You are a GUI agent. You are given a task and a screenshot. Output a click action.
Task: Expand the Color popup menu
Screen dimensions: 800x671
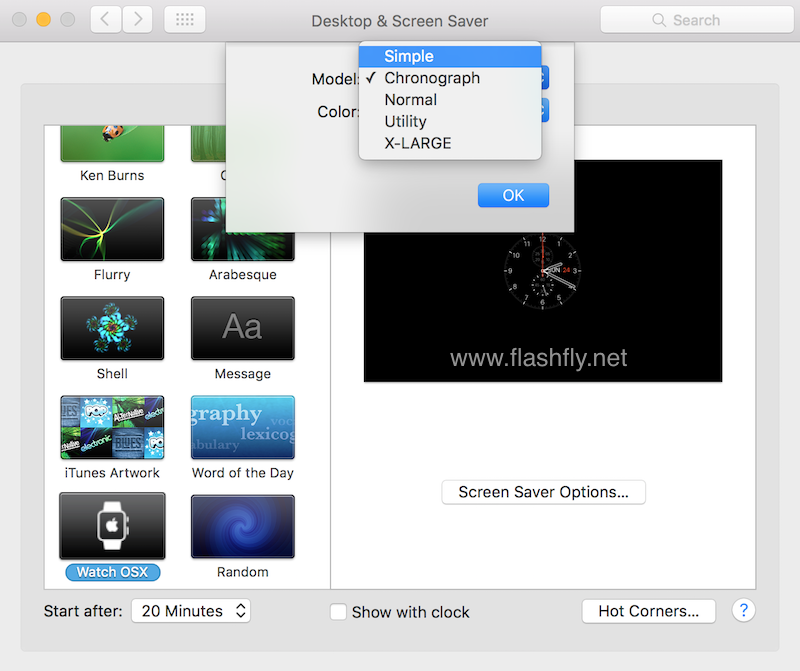coord(541,111)
